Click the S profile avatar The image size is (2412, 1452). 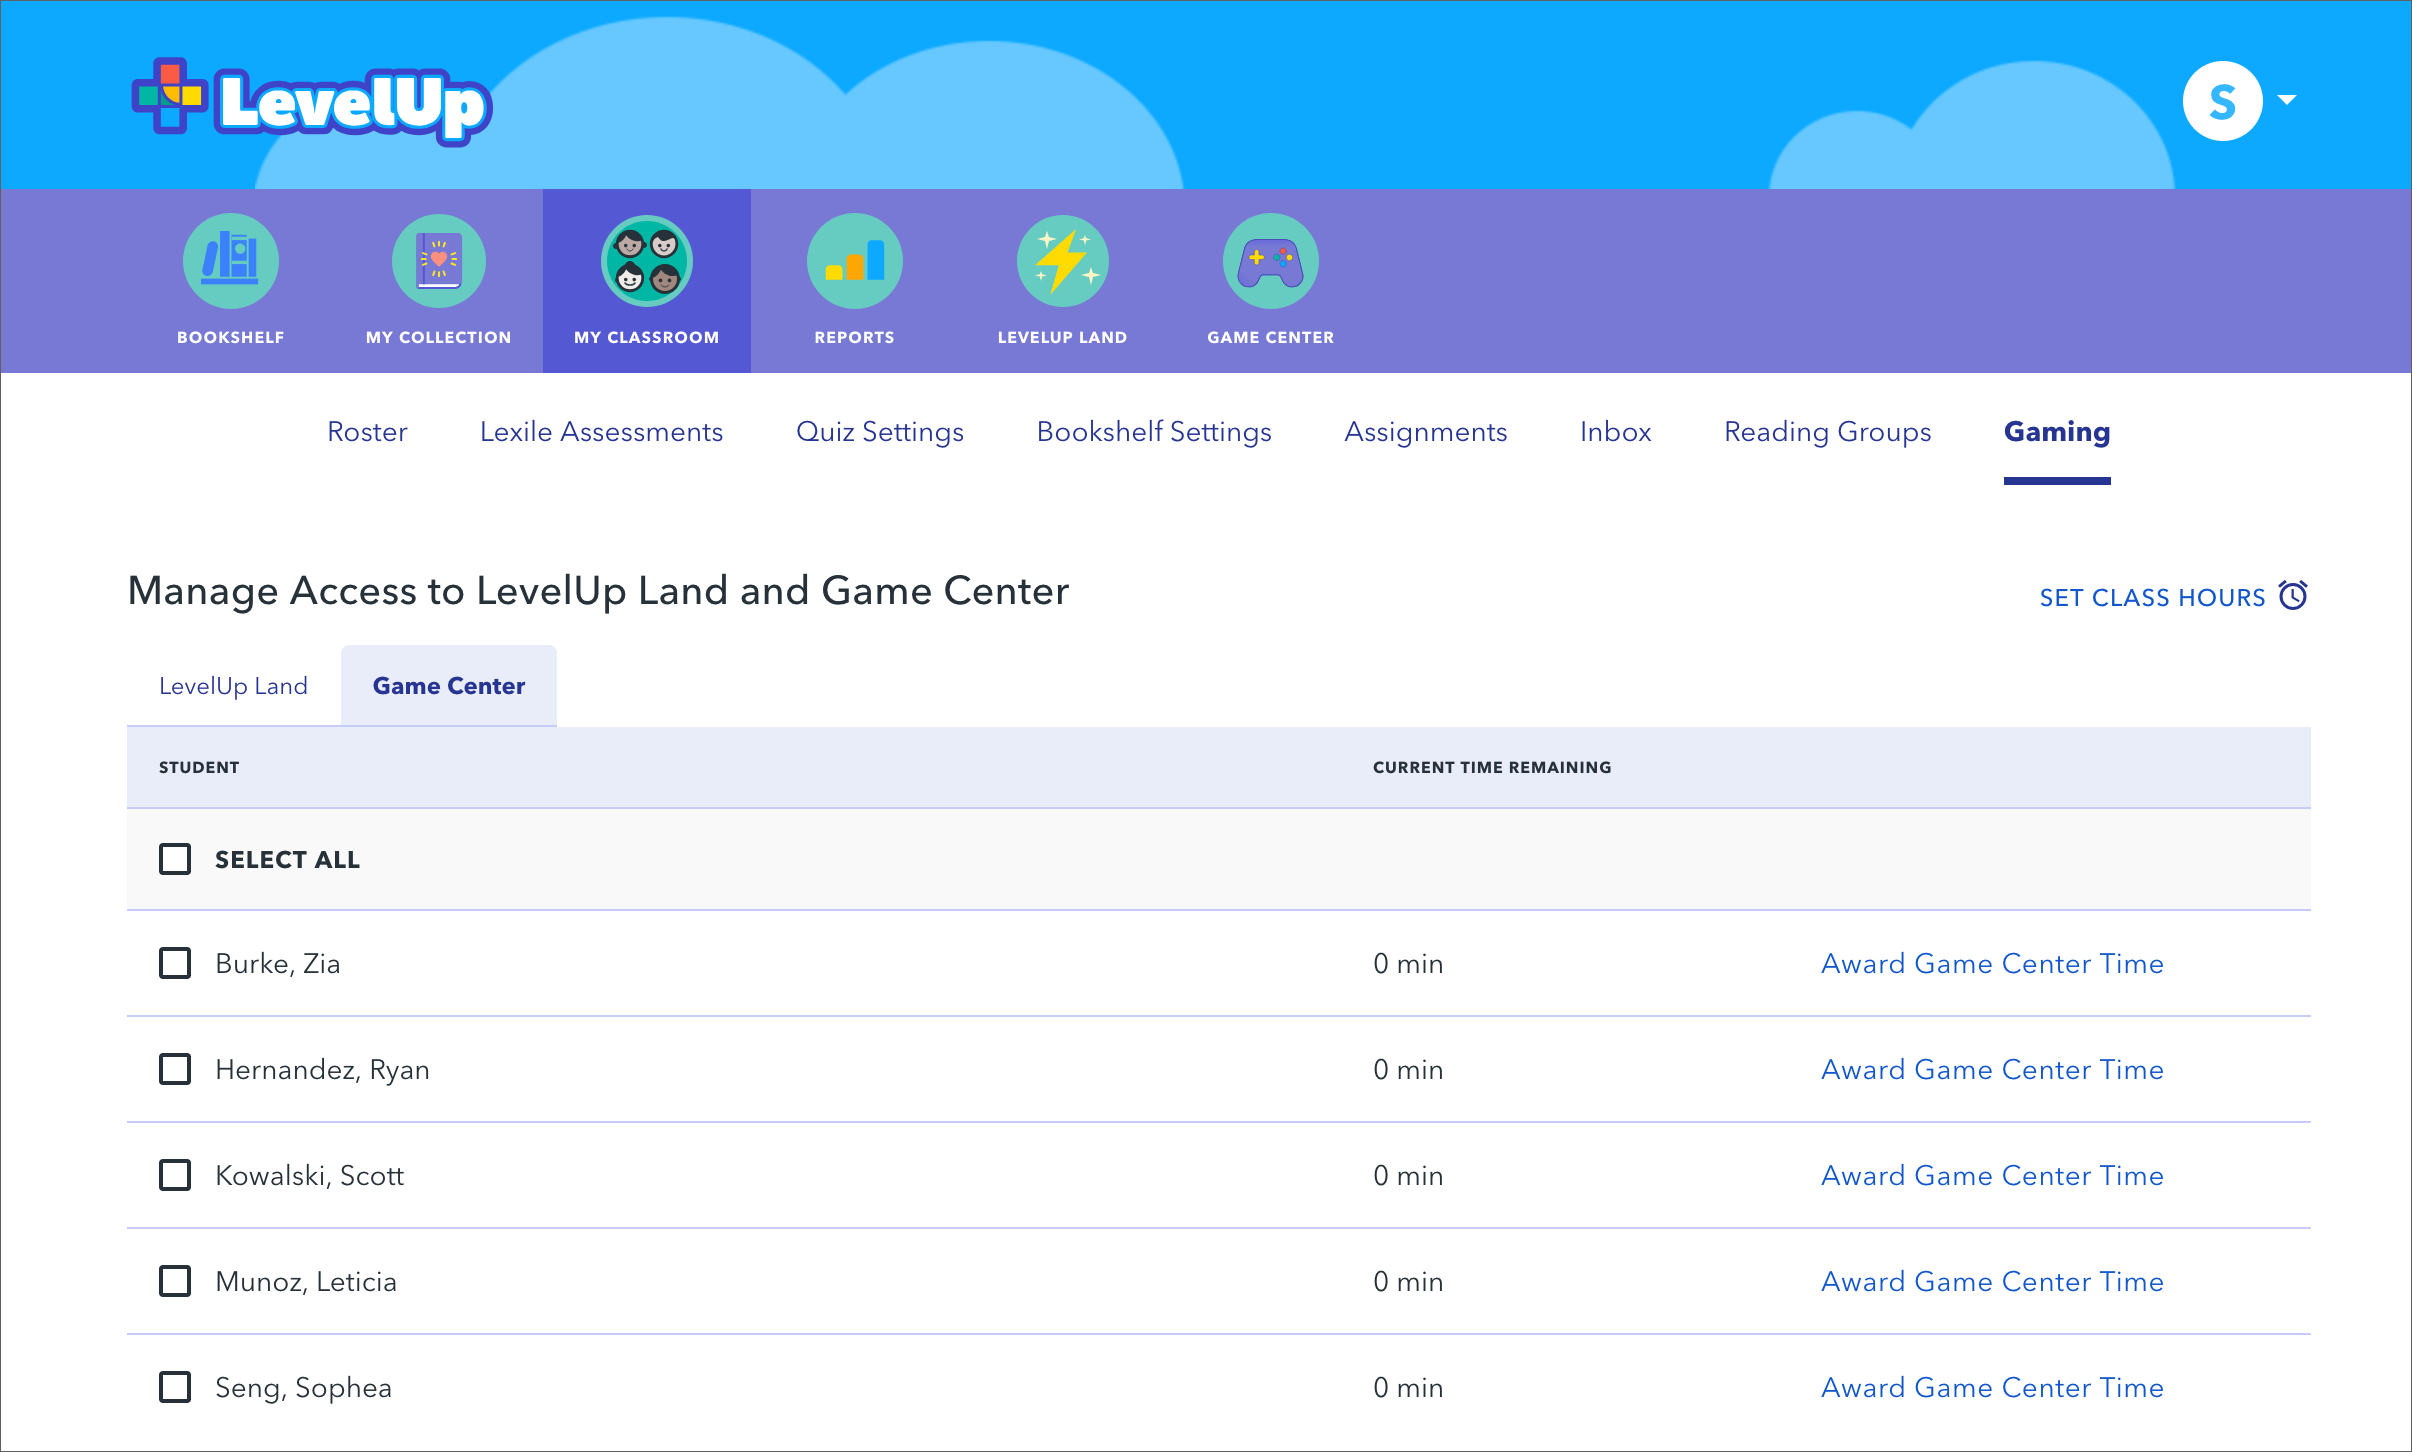(2222, 101)
